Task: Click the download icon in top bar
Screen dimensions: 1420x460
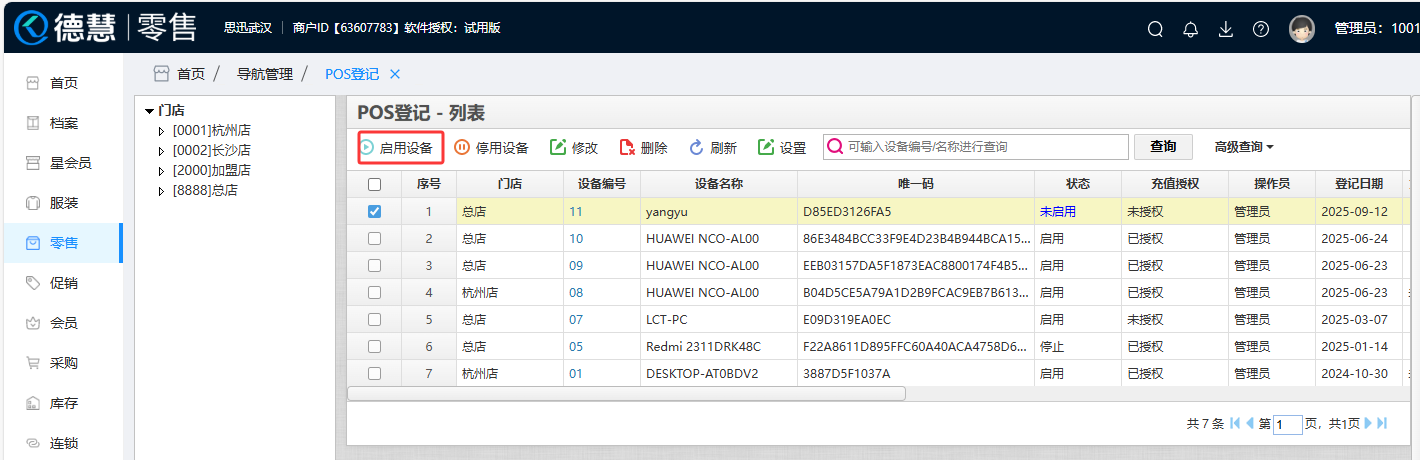Action: coord(1225,29)
